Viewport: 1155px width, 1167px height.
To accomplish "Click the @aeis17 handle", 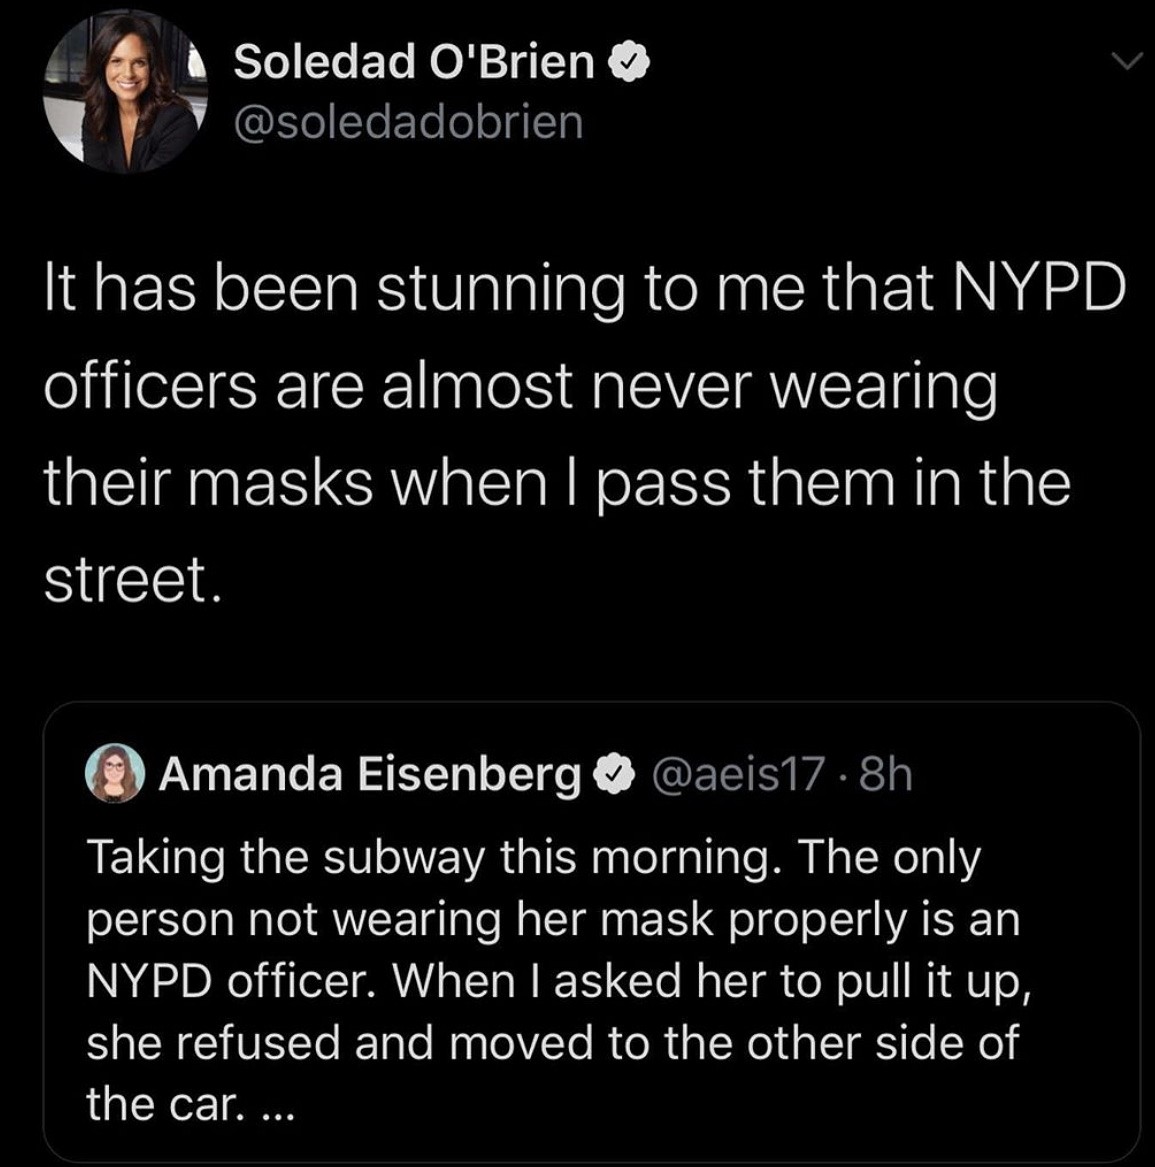I will coord(738,773).
